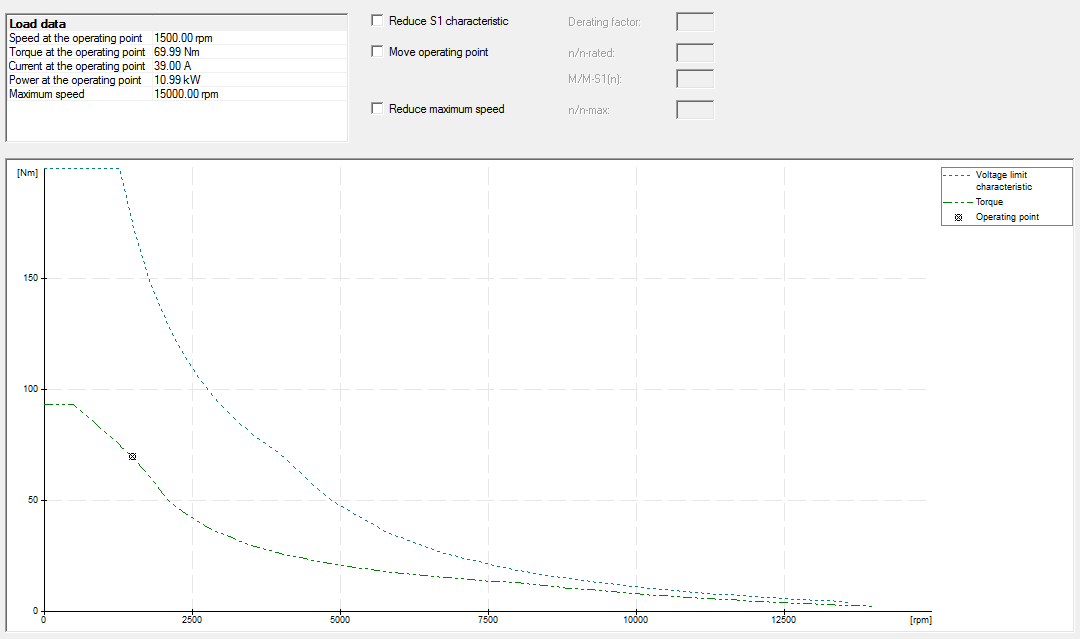Select the n/n-max input box
The width and height of the screenshot is (1080, 639).
click(695, 110)
